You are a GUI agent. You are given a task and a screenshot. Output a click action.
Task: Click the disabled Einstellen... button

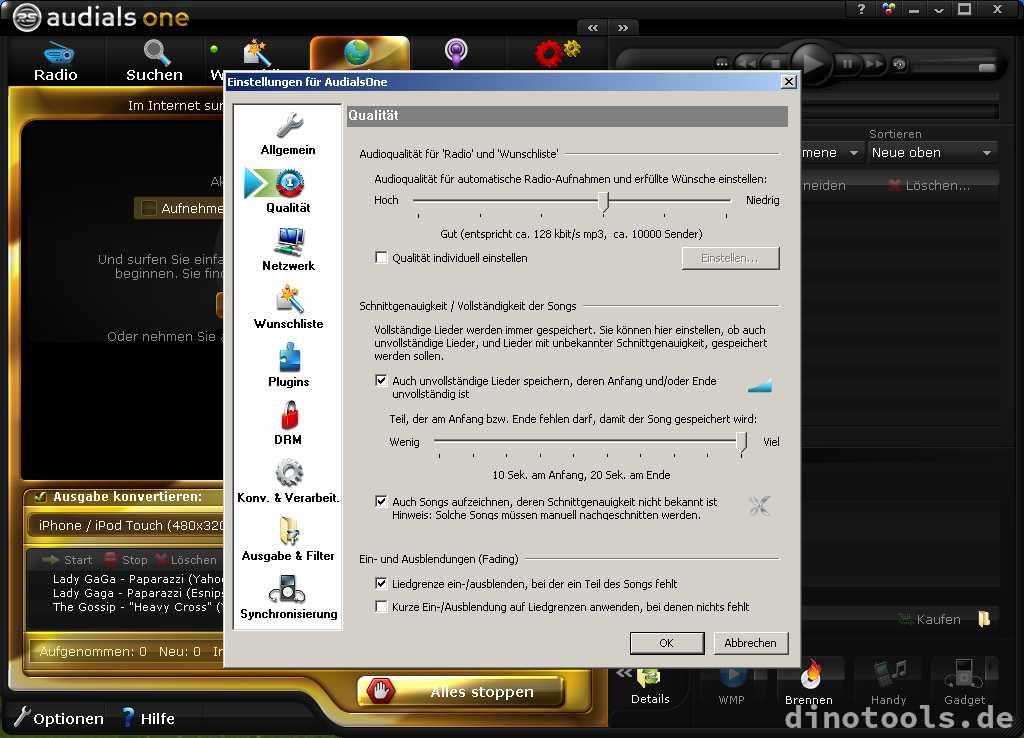coord(730,258)
